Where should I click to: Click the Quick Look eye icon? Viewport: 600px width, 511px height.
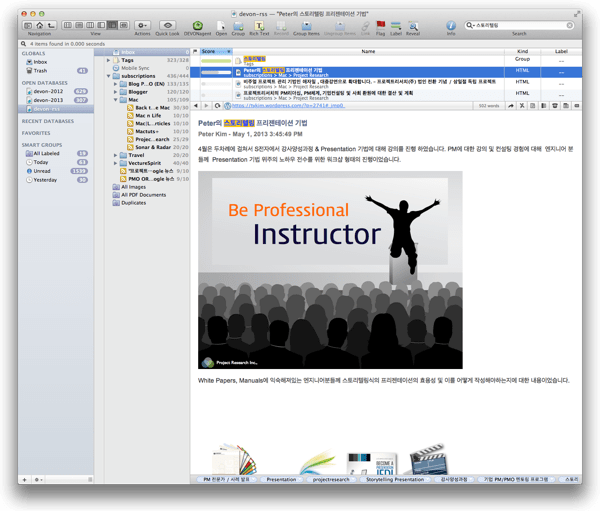coord(168,25)
